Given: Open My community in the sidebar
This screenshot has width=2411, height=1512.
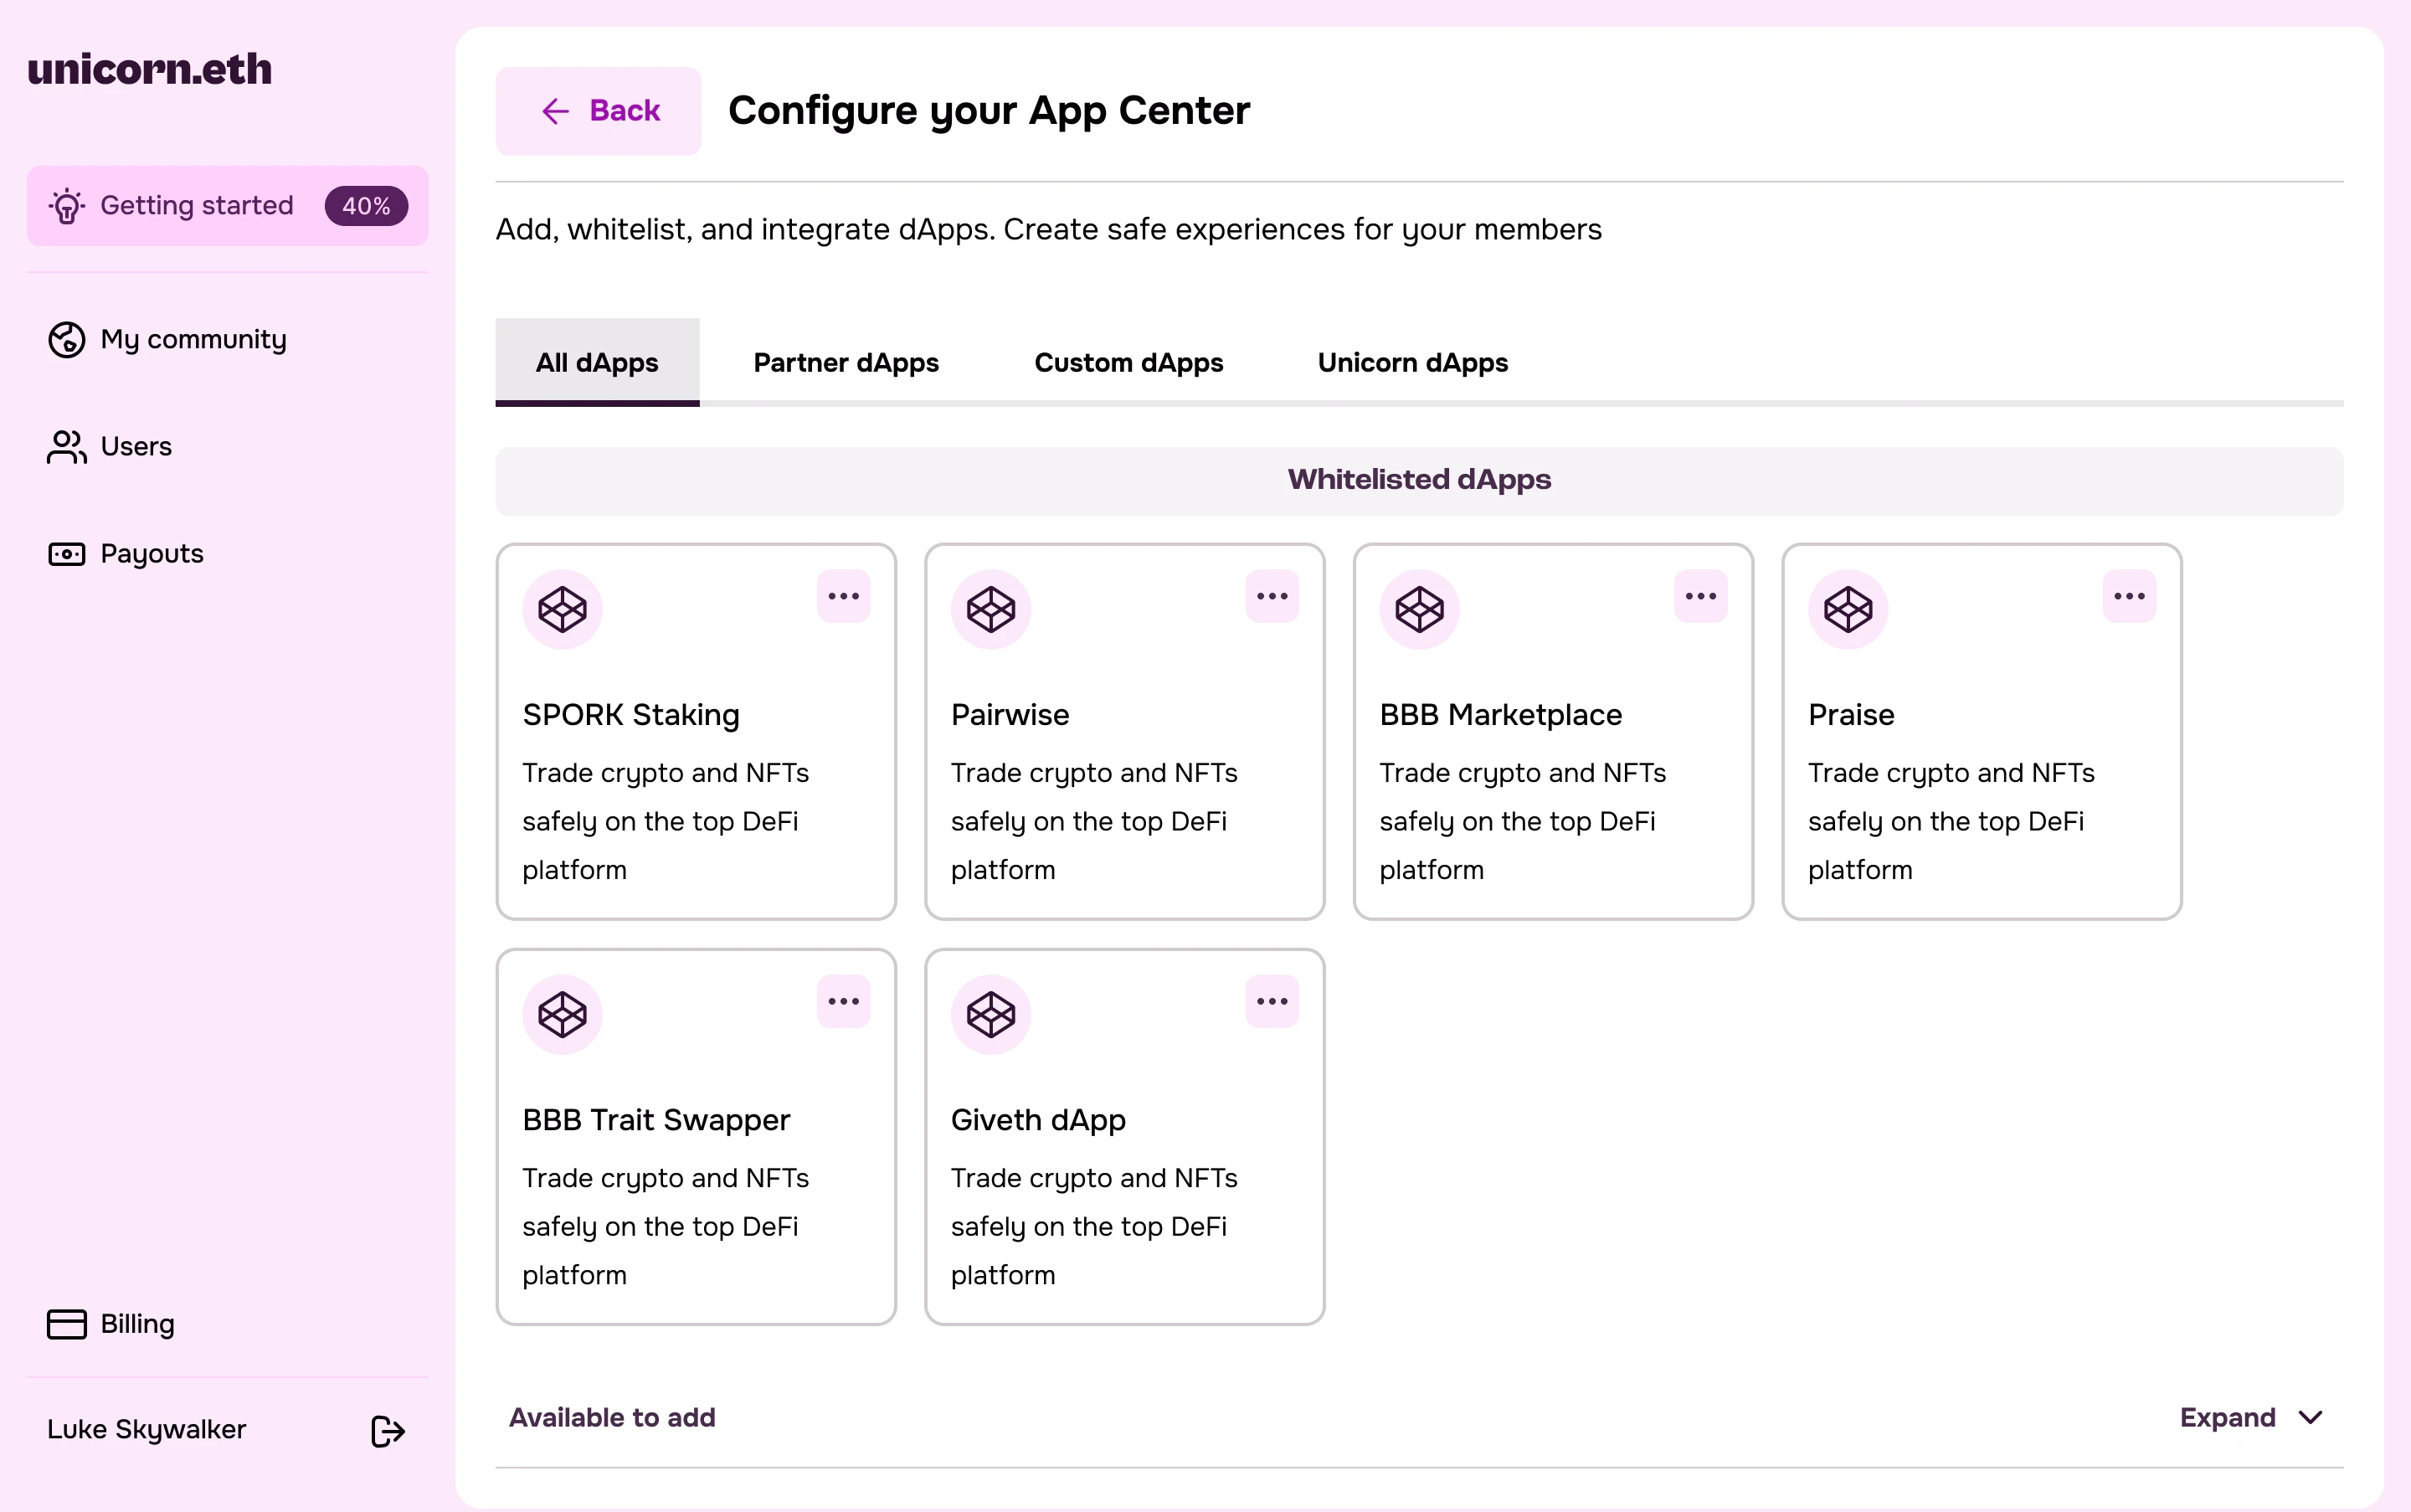Looking at the screenshot, I should [x=193, y=340].
